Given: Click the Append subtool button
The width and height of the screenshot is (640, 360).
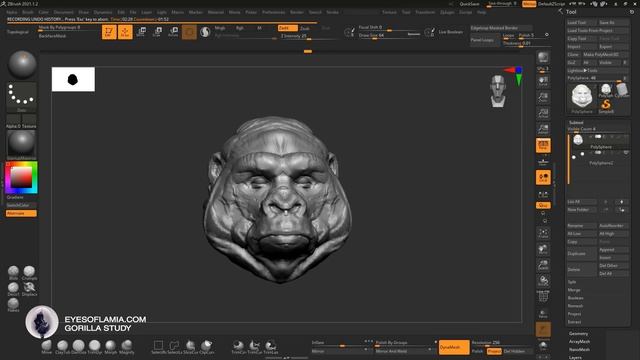Looking at the screenshot, I should coord(613,249).
